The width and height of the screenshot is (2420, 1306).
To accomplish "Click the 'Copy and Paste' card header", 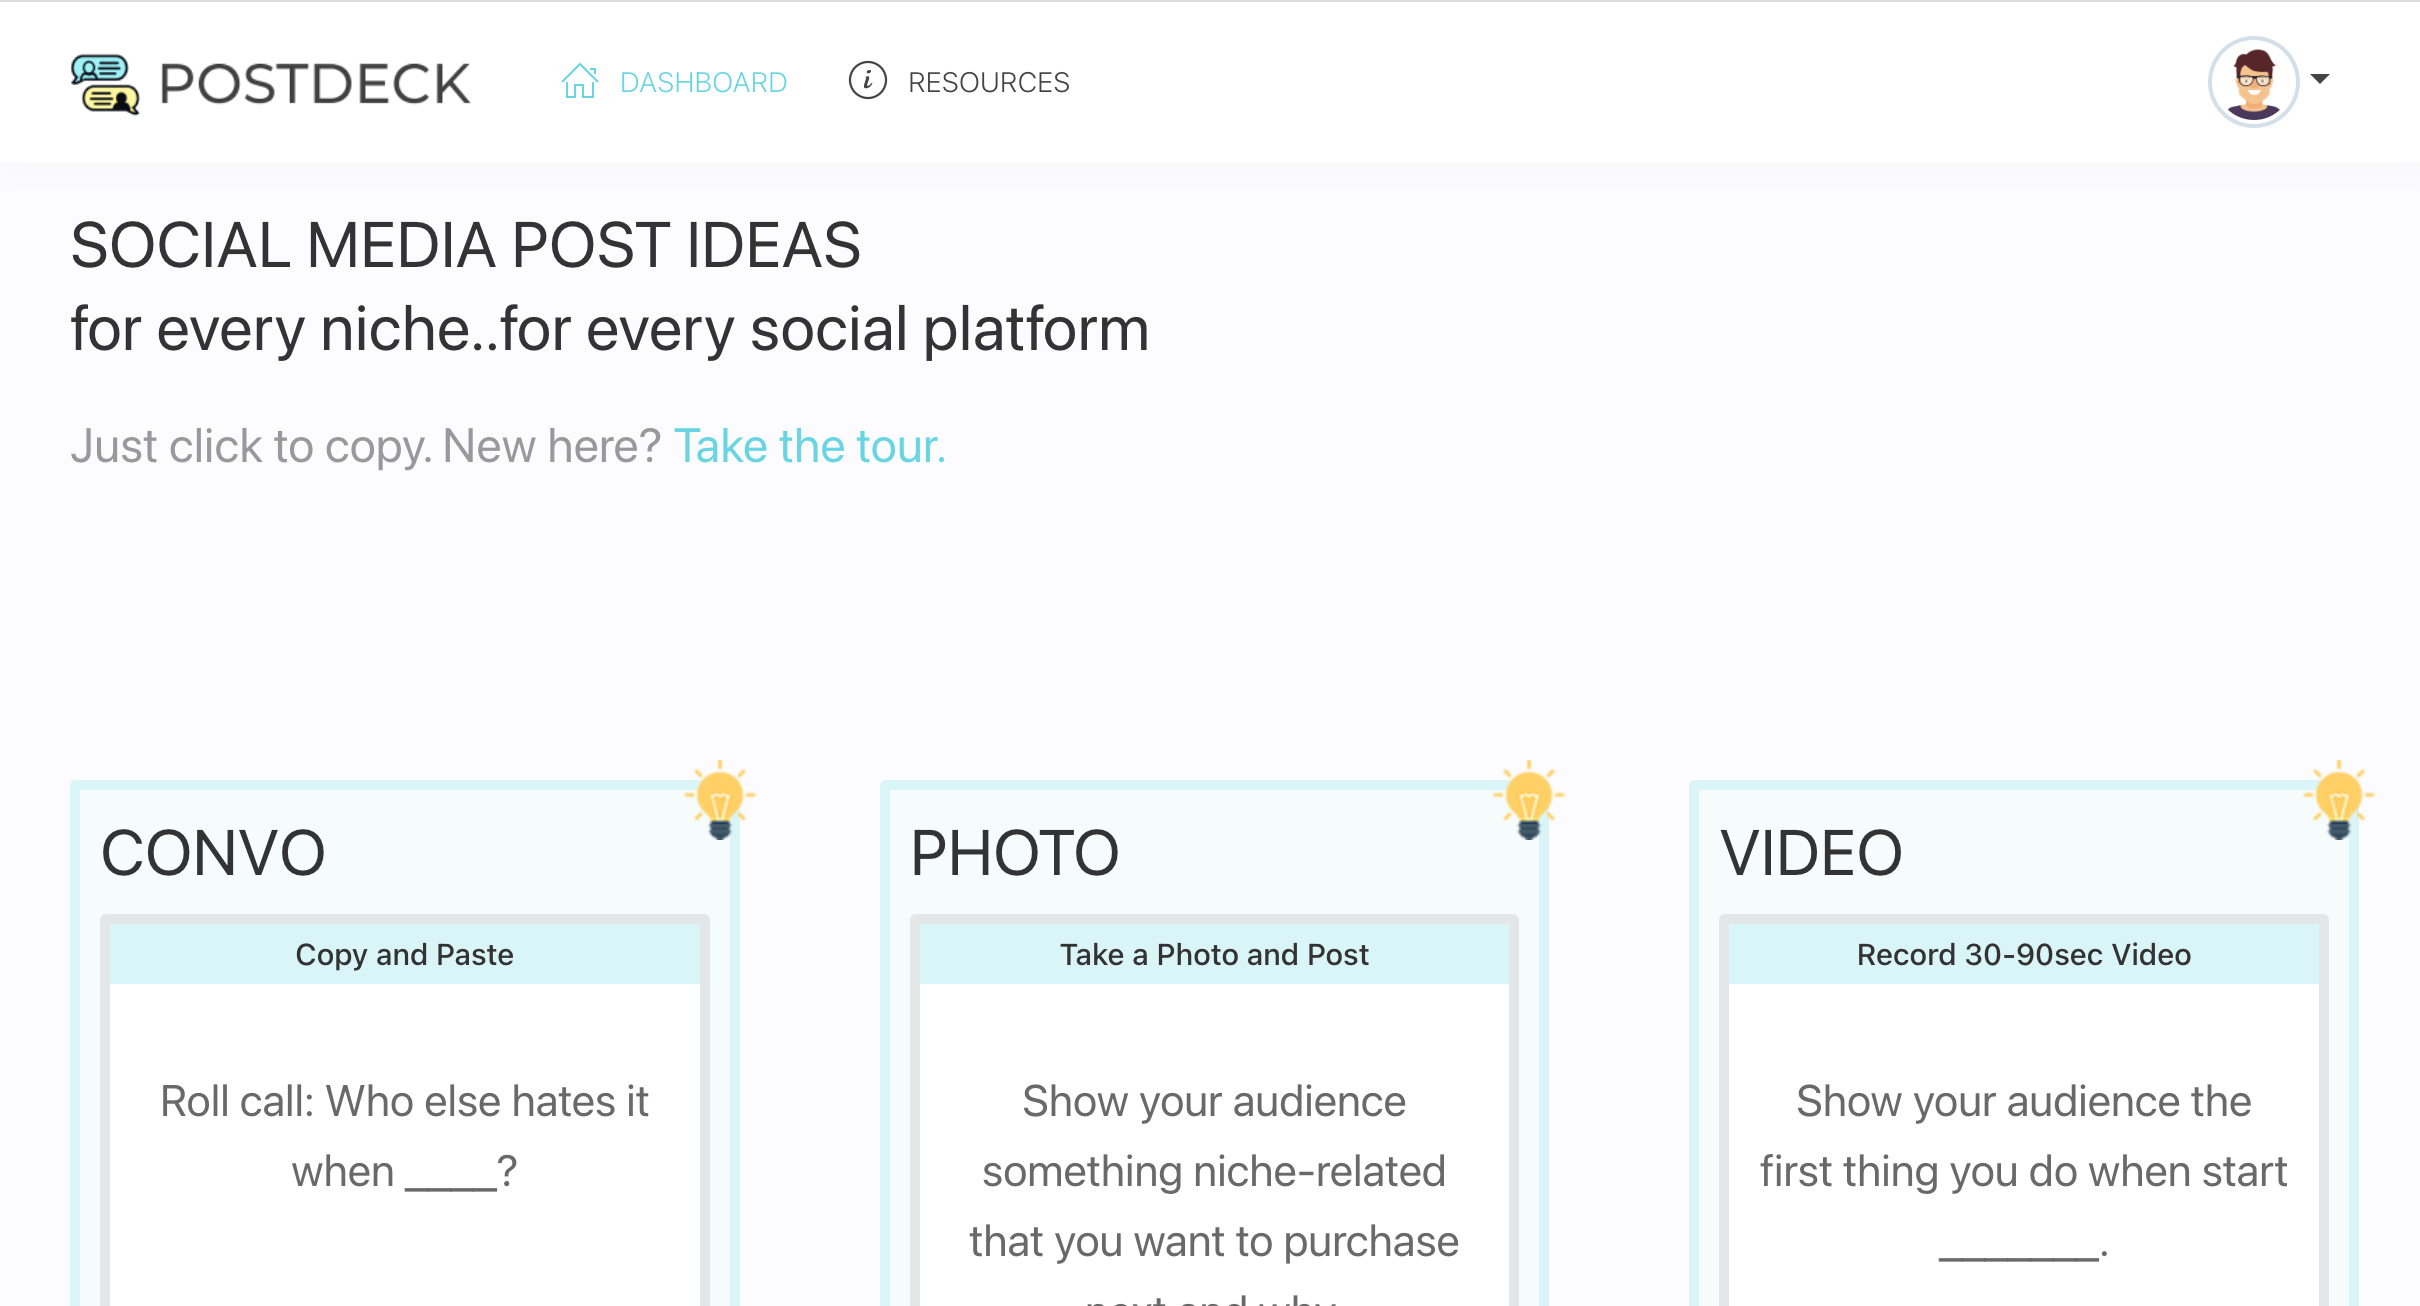I will click(x=404, y=954).
